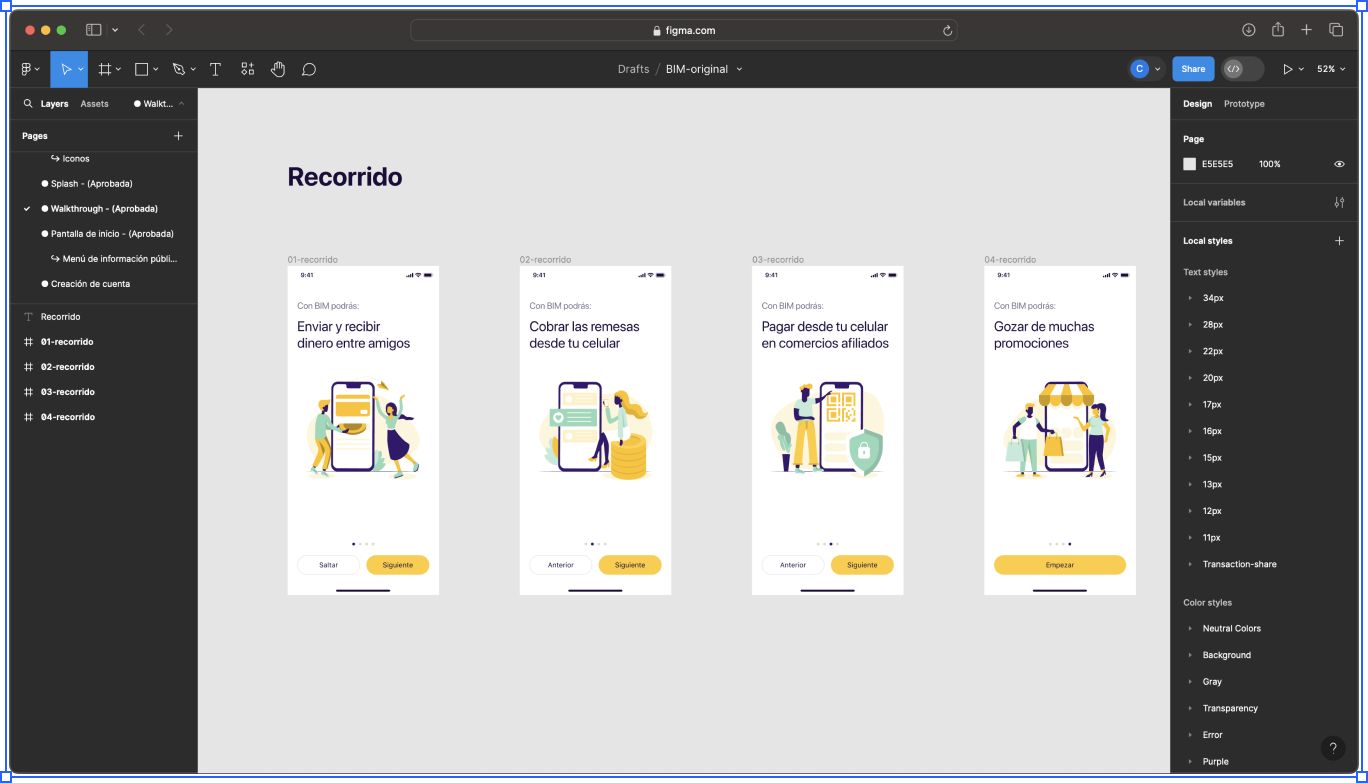The width and height of the screenshot is (1368, 783).
Task: Select the Move tool
Action: point(65,69)
